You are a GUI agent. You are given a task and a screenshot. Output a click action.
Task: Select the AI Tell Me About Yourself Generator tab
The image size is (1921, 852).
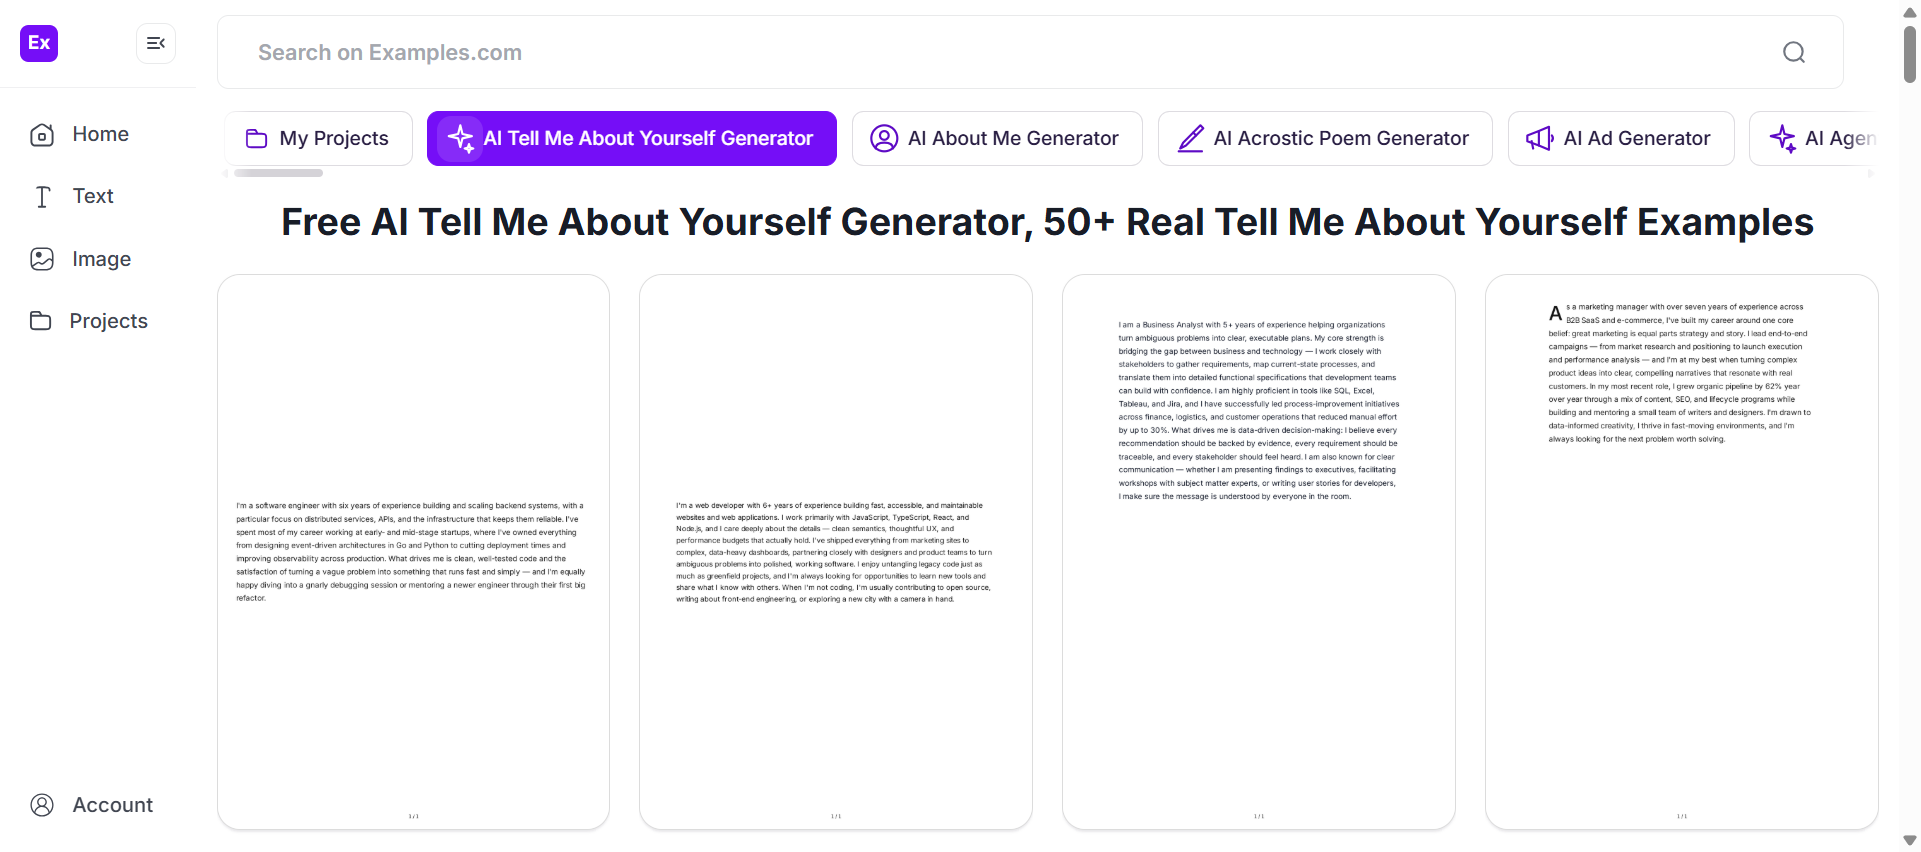point(632,138)
